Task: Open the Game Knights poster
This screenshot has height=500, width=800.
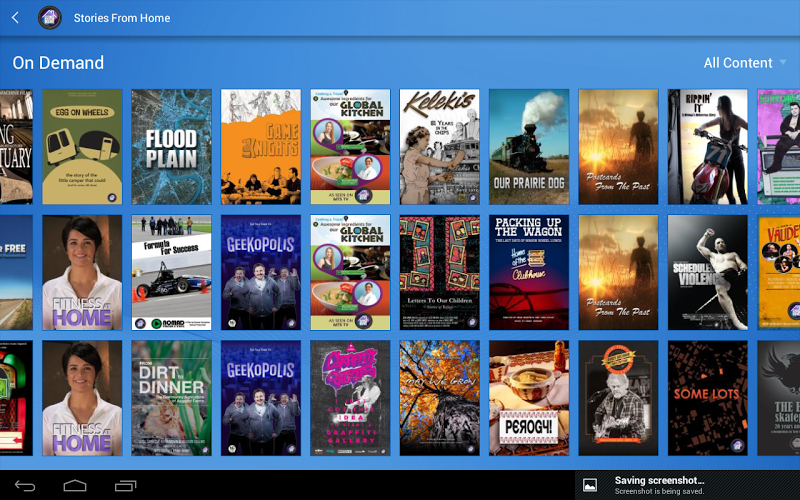Action: pyautogui.click(x=260, y=147)
